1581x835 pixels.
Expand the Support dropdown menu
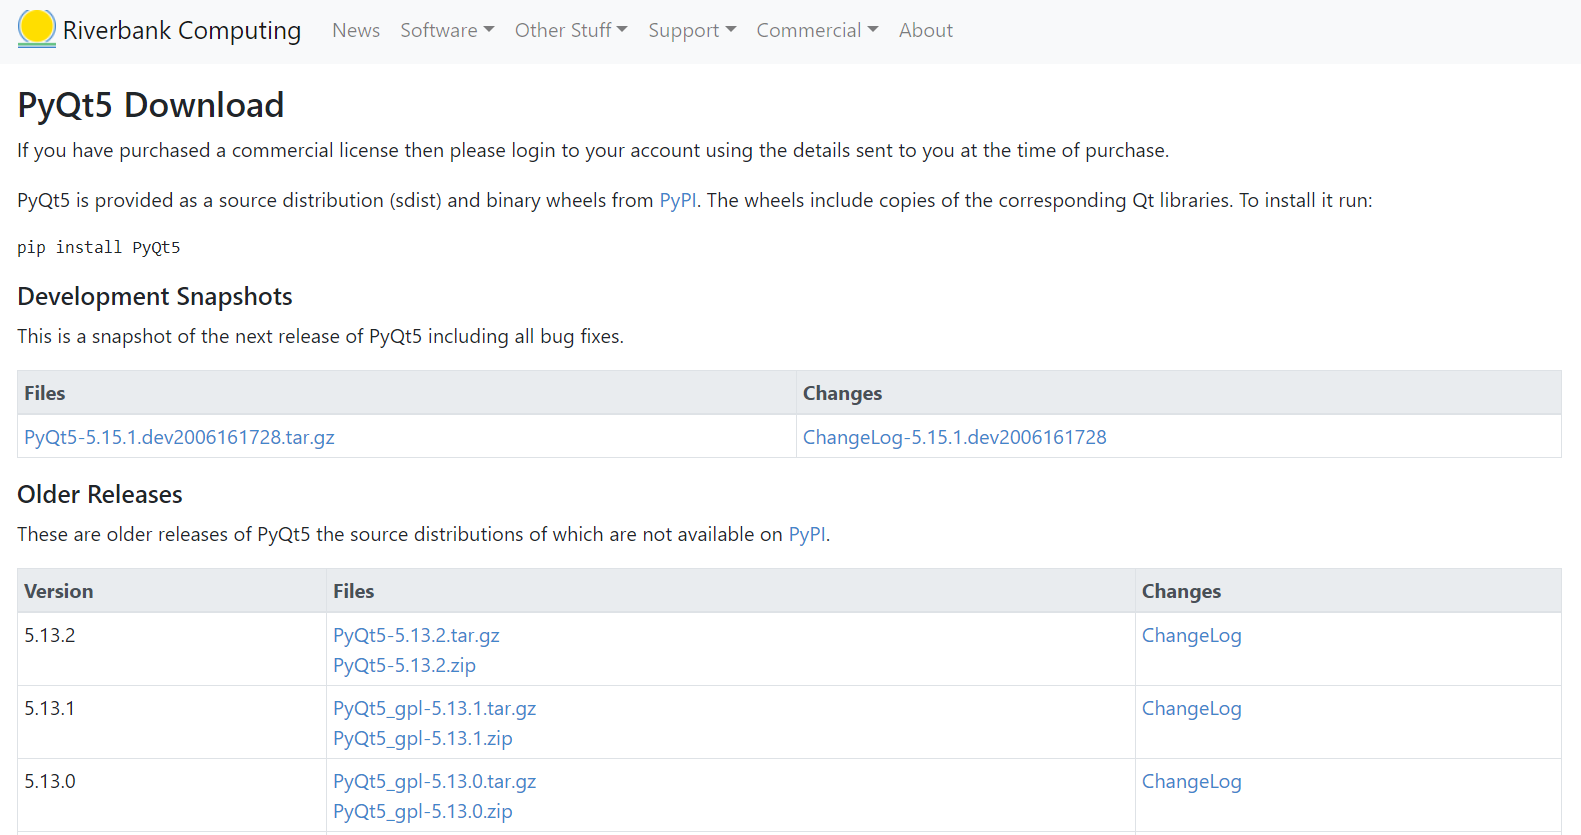[x=692, y=30]
